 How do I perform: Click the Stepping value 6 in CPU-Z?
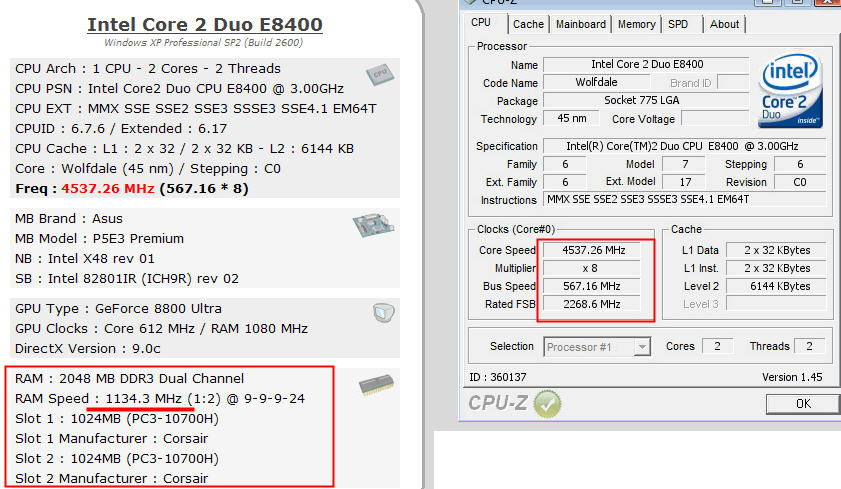coord(800,164)
